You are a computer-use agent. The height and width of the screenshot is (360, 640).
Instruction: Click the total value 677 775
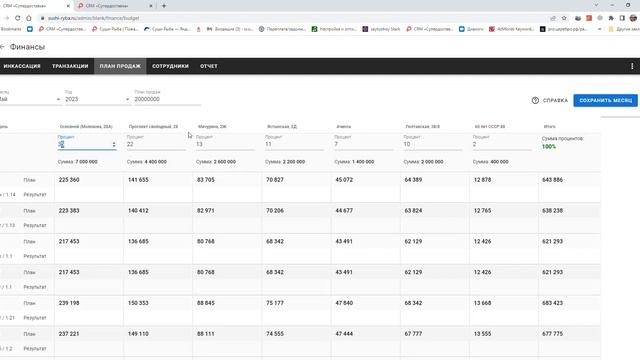[552, 333]
